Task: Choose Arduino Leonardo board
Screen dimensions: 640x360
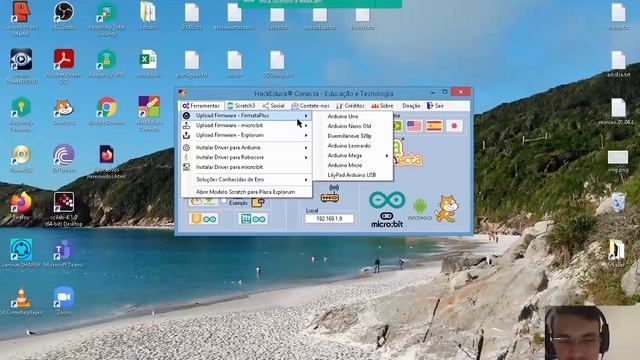Action: 352,146
